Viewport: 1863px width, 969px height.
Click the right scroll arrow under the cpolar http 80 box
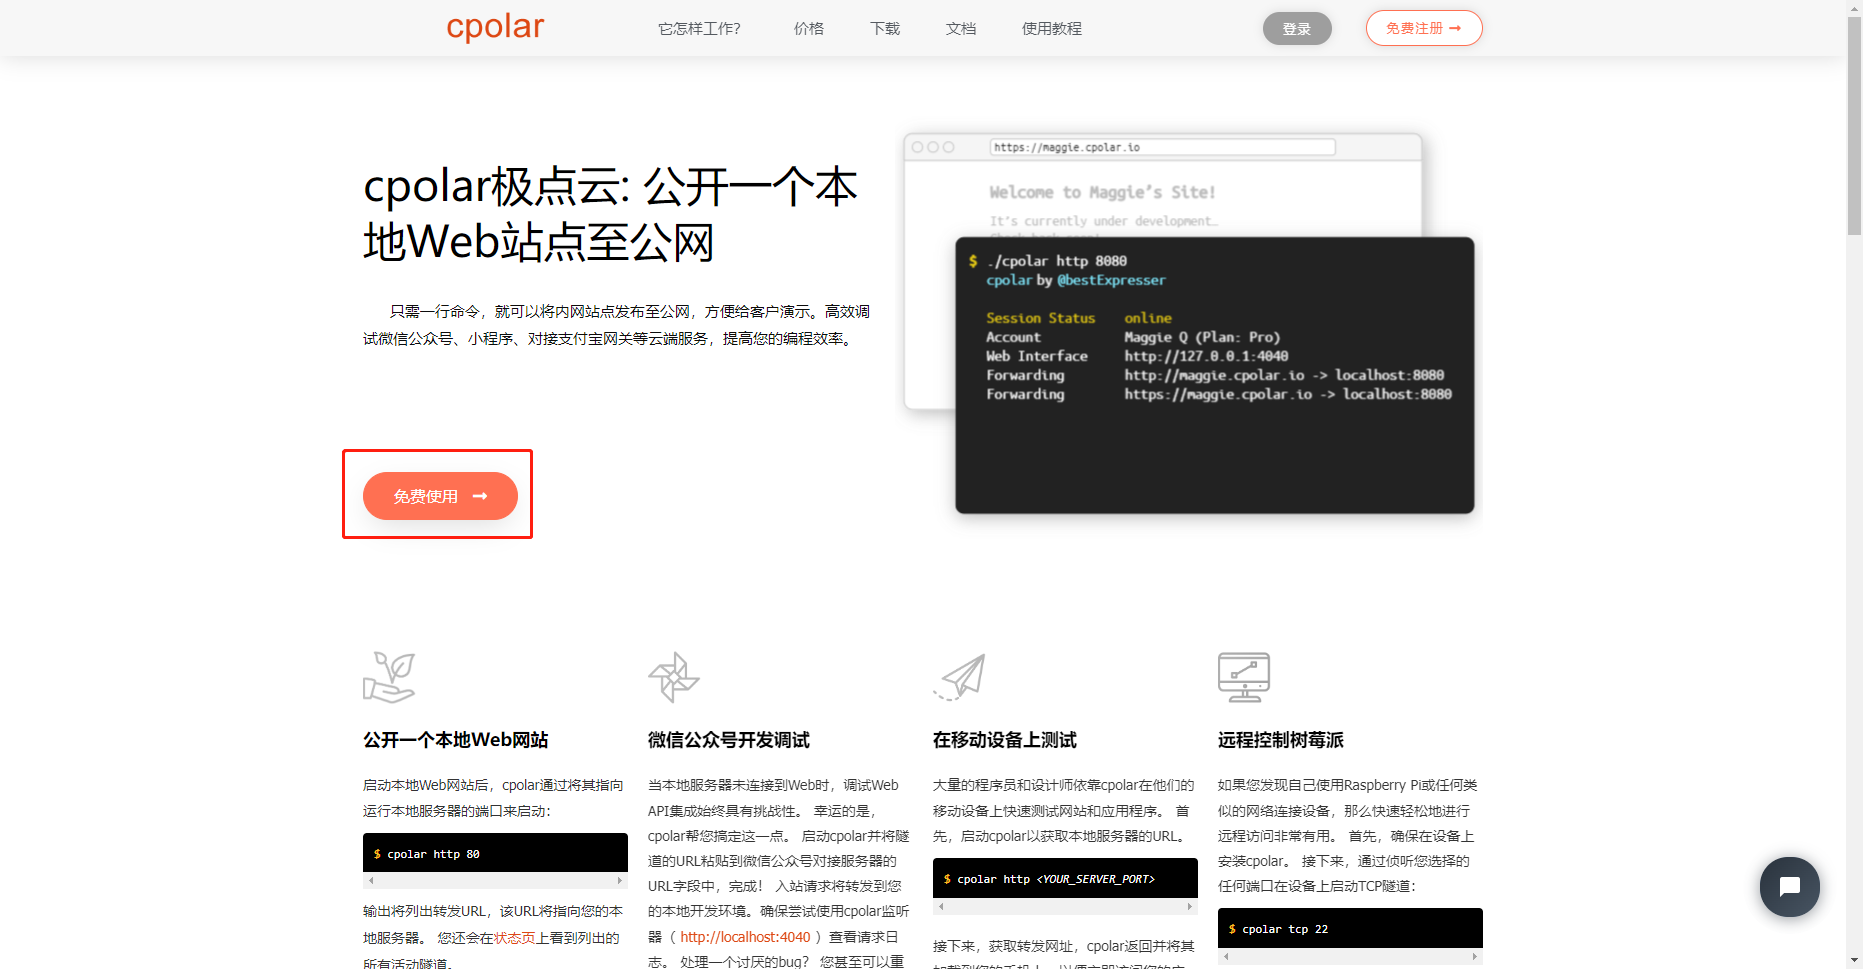621,881
